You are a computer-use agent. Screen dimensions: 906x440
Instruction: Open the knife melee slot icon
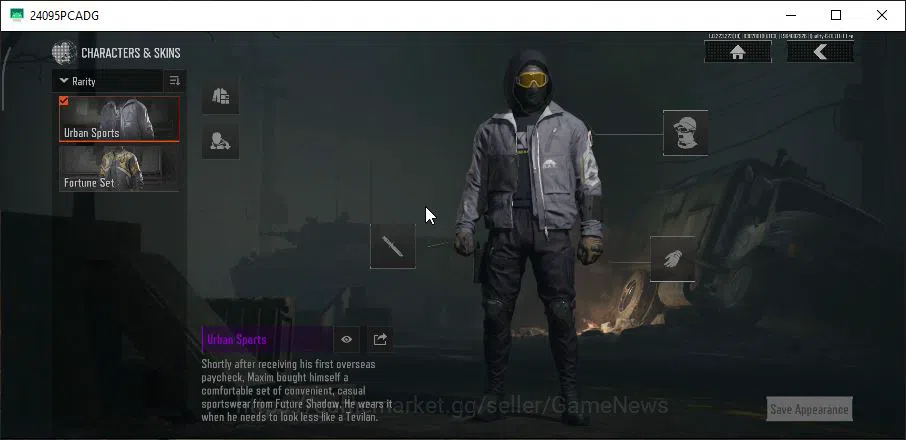pyautogui.click(x=392, y=247)
